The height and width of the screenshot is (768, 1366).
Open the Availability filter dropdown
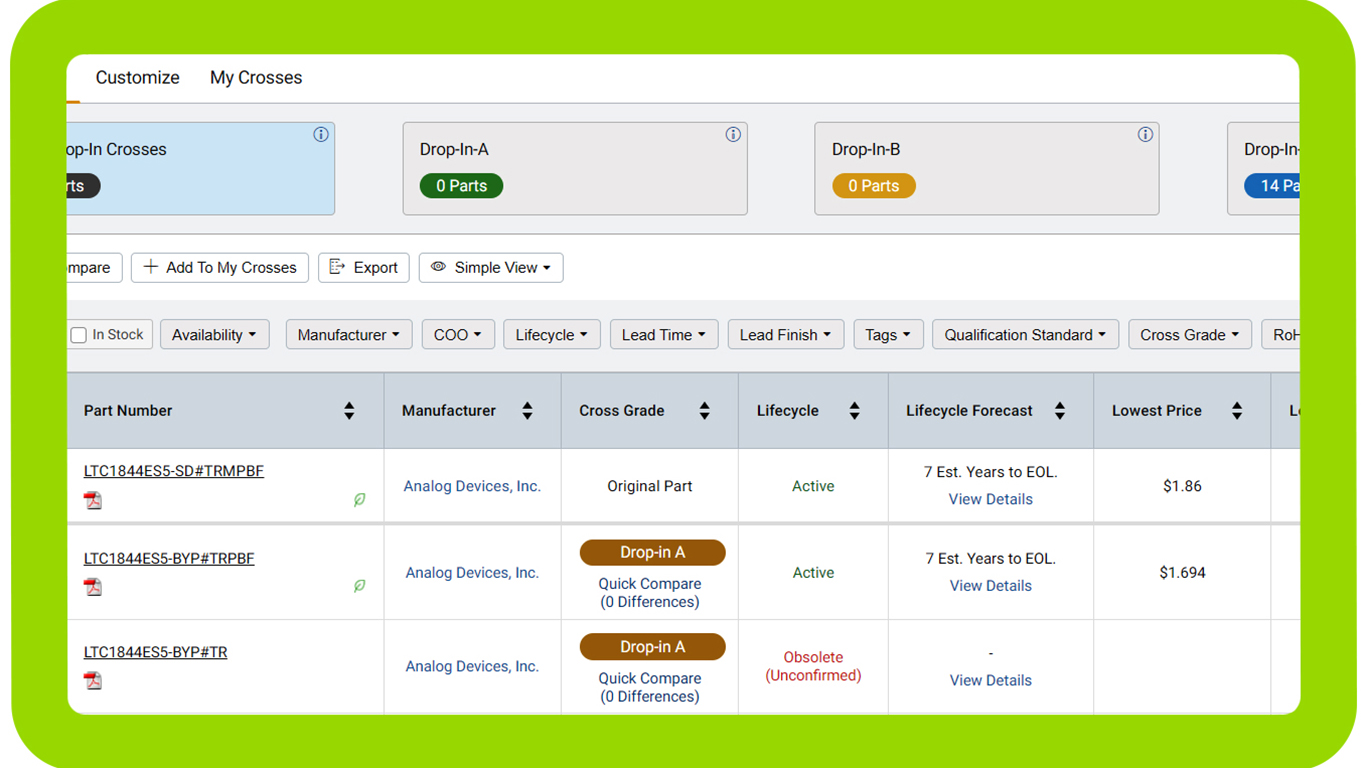tap(214, 335)
